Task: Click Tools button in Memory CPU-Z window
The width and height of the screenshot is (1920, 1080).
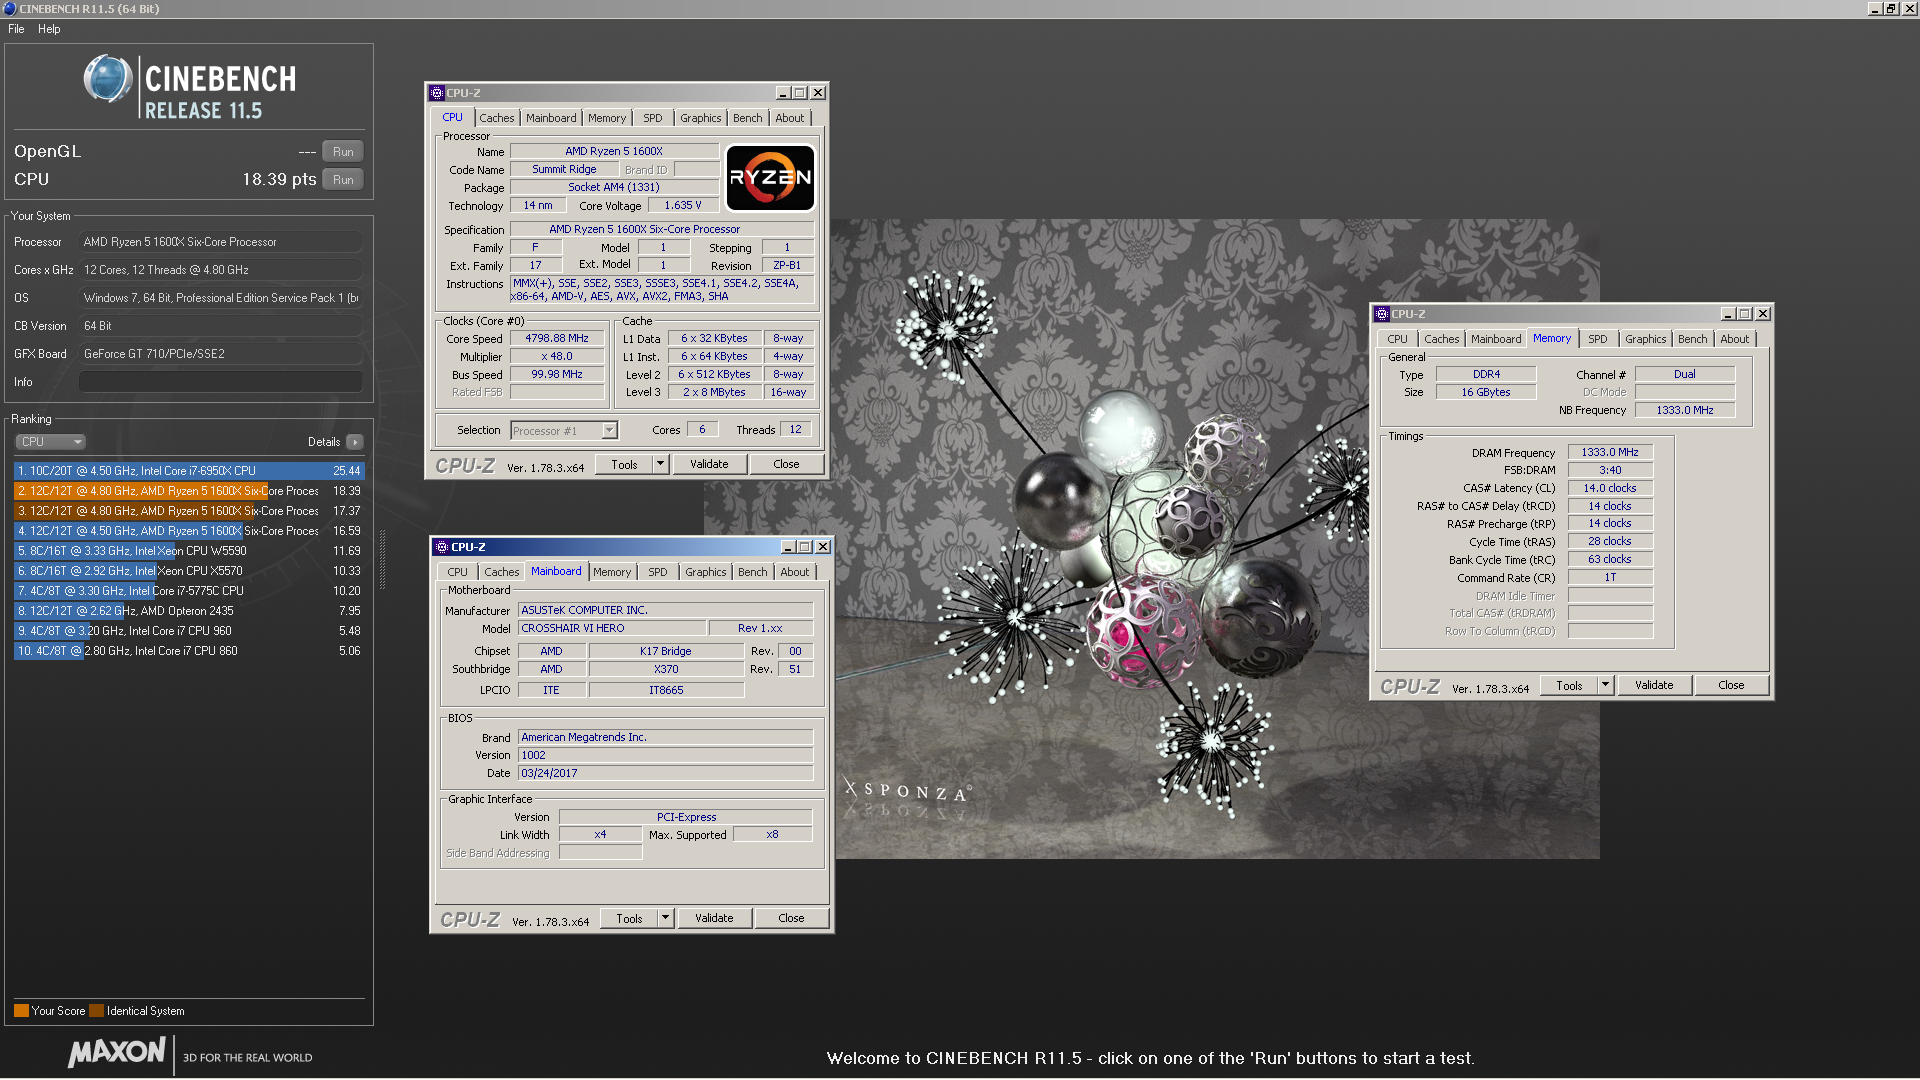Action: 1569,686
